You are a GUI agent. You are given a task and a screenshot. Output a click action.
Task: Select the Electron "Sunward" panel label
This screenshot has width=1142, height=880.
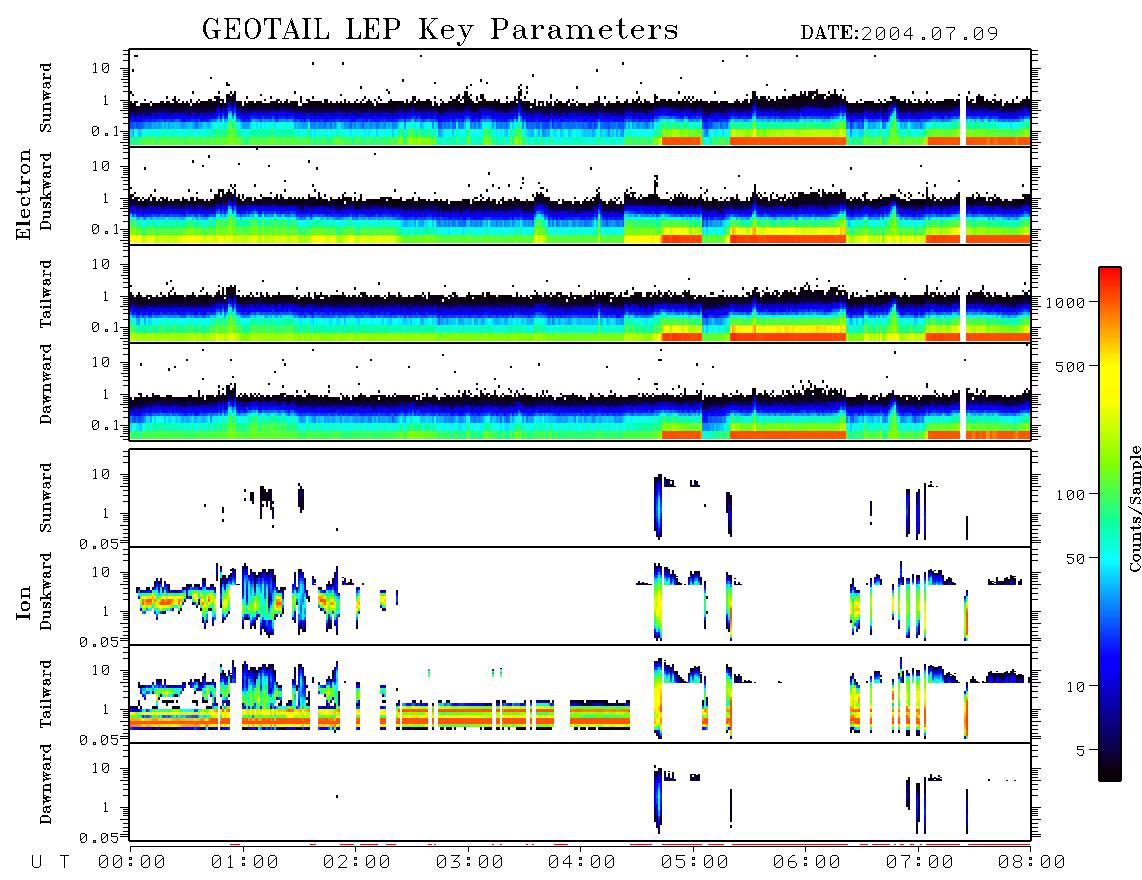pos(46,98)
